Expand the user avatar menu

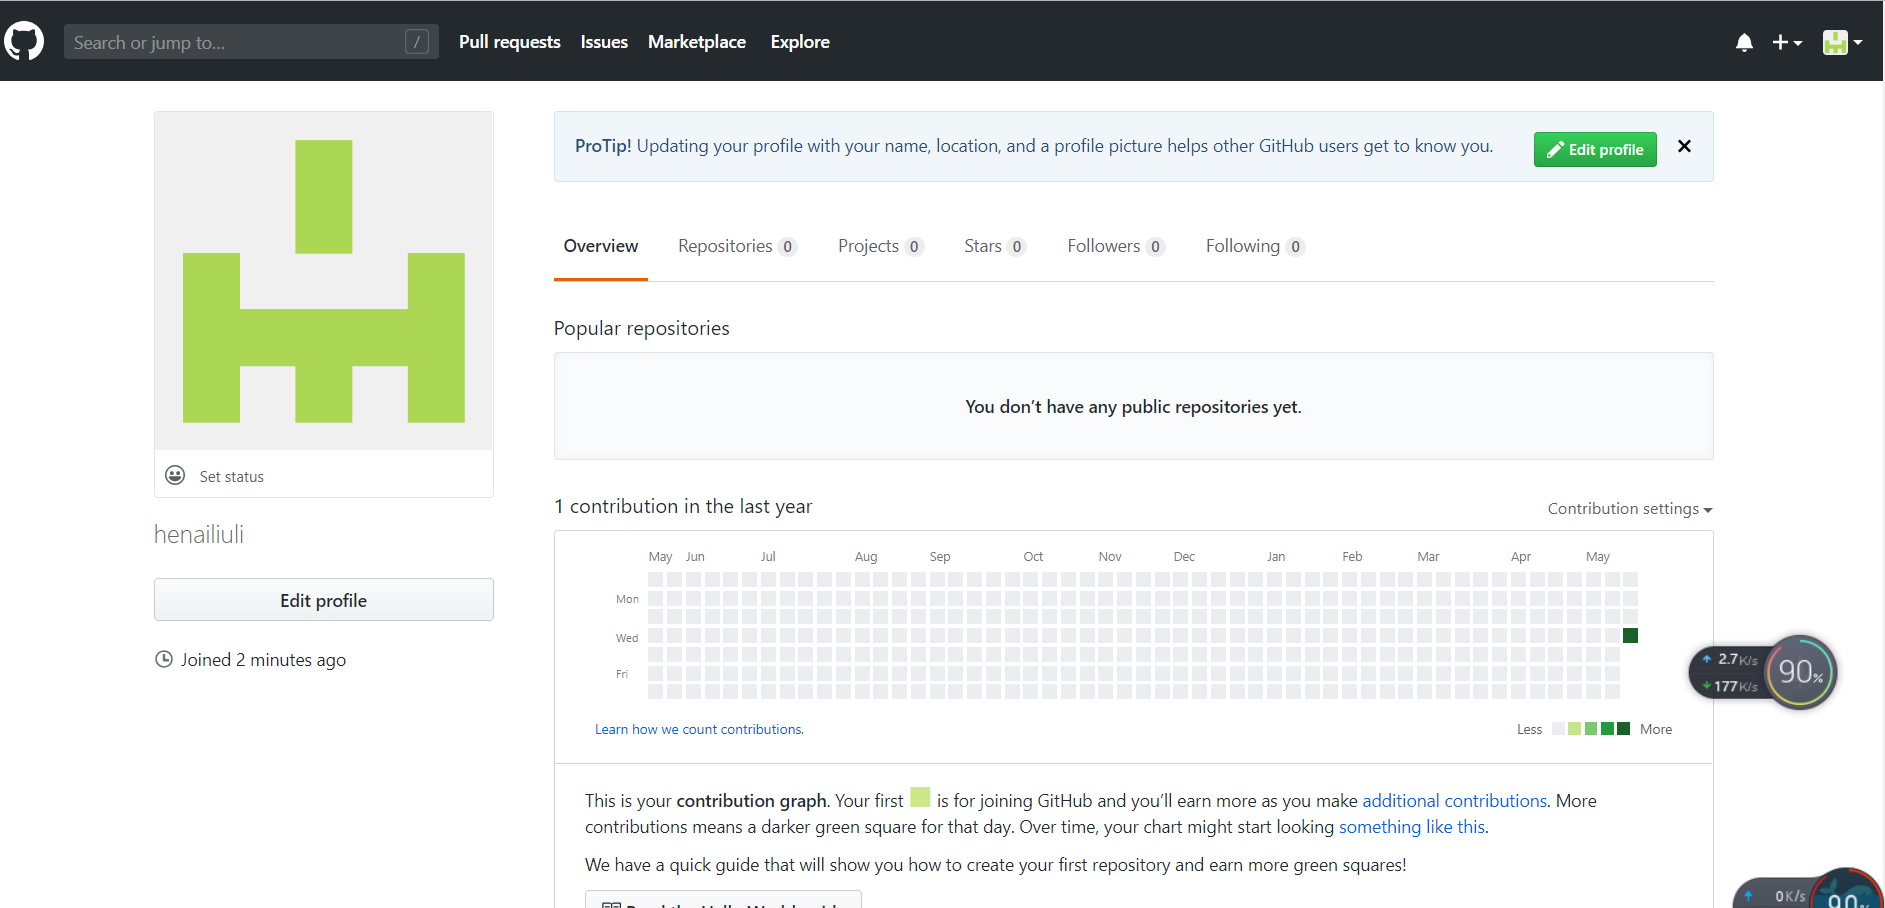pyautogui.click(x=1842, y=42)
